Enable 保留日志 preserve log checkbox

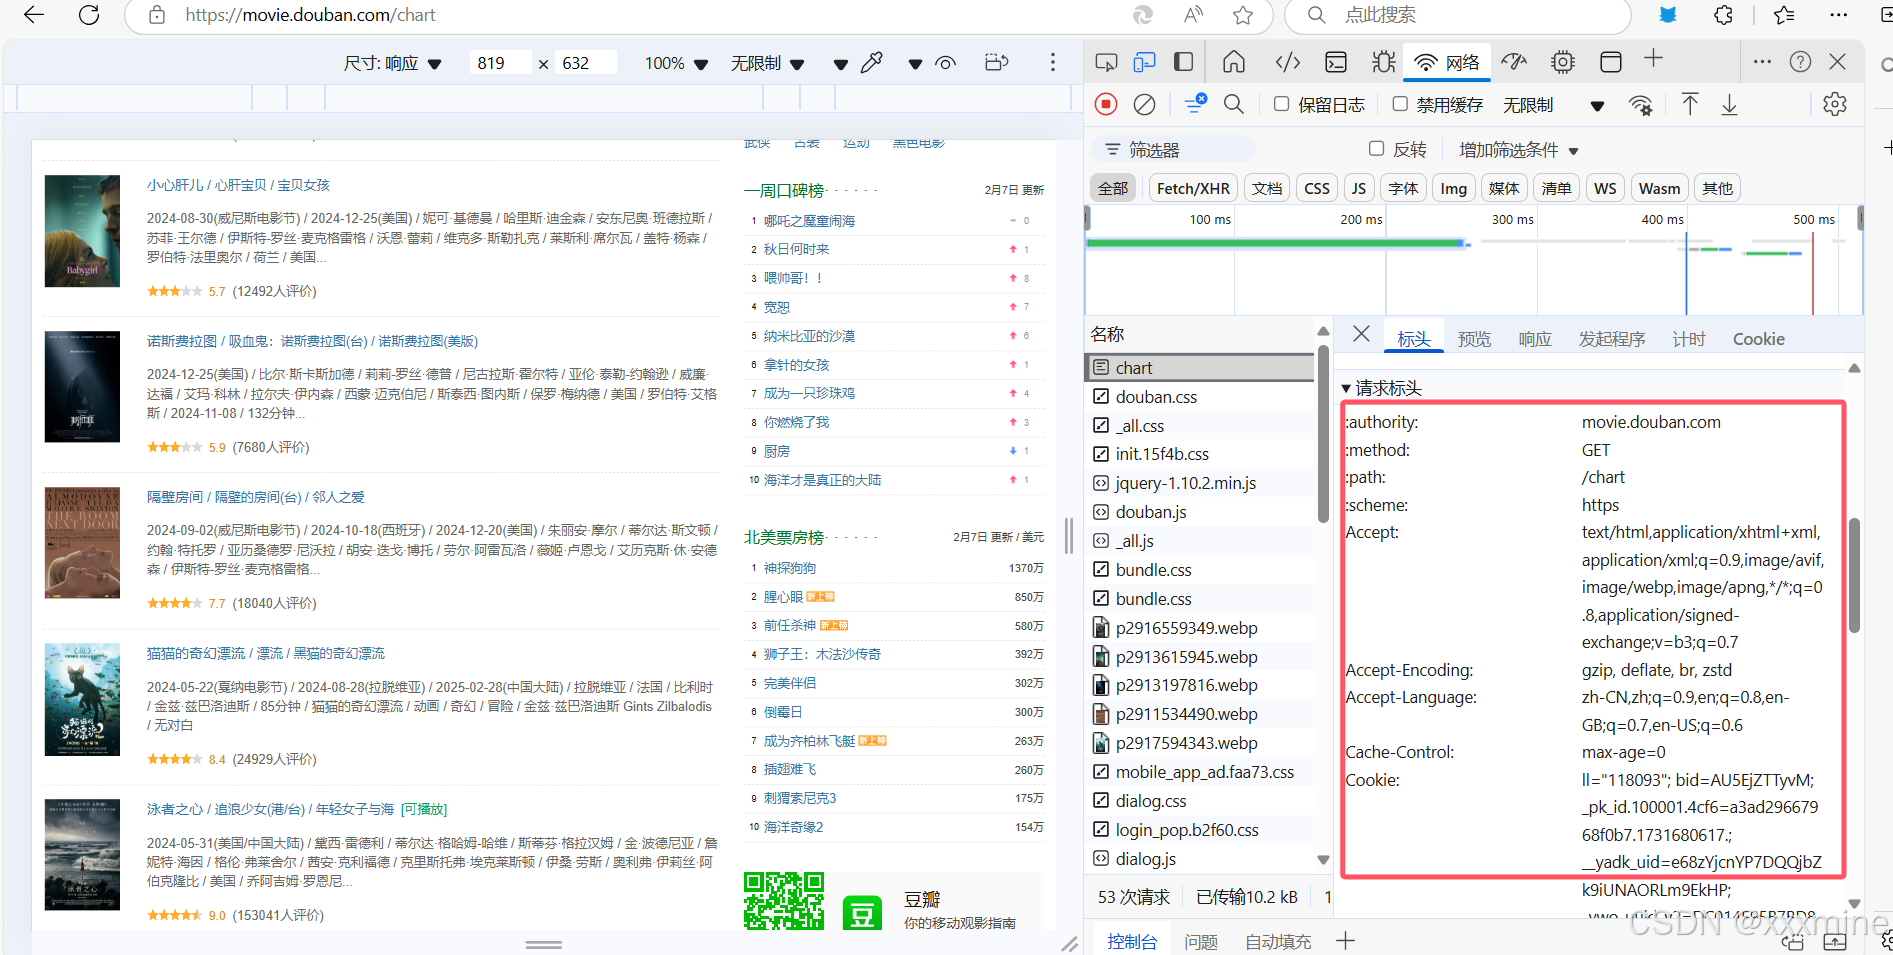tap(1281, 104)
